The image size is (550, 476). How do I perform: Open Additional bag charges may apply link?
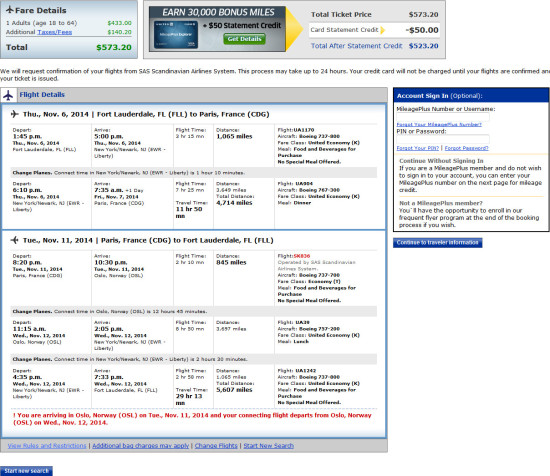click(141, 445)
